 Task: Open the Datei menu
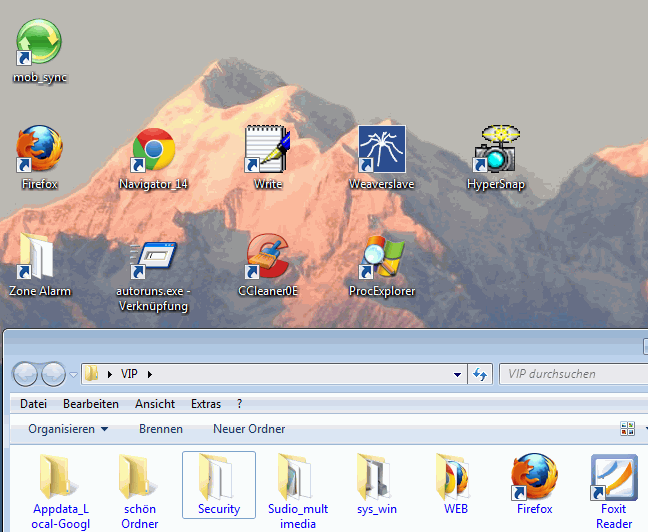33,404
